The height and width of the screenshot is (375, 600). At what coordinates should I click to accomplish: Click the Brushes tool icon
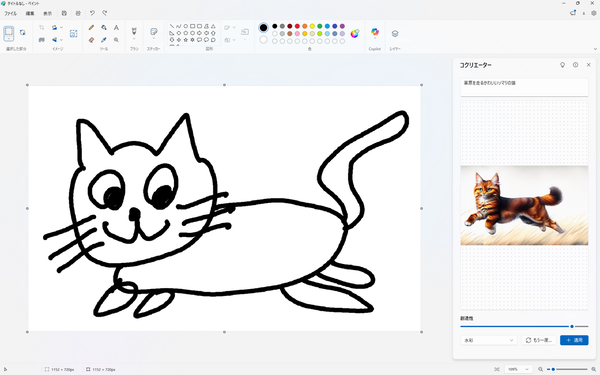point(134,31)
